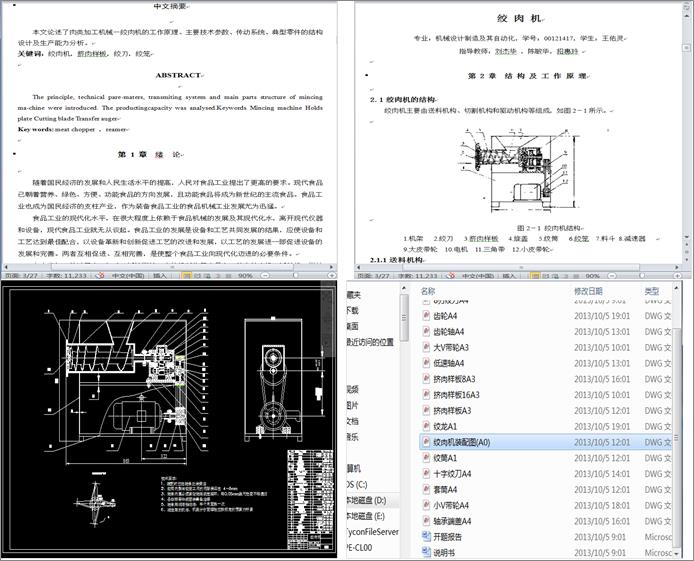Click right arrow of right Word horizontal scrollbar
Image resolution: width=694 pixels, height=561 pixels.
coord(677,267)
